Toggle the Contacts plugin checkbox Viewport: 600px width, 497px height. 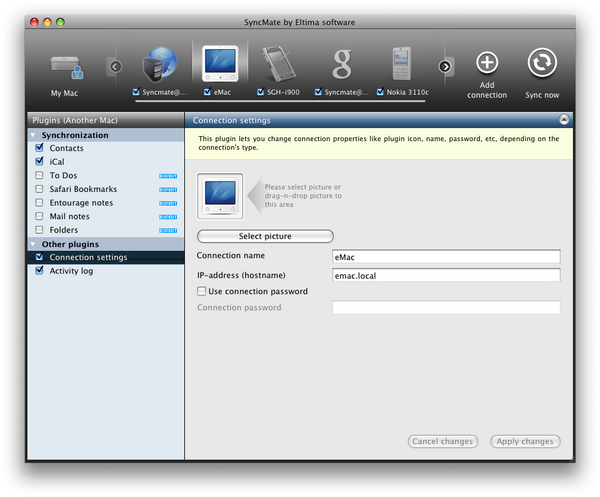[x=39, y=148]
